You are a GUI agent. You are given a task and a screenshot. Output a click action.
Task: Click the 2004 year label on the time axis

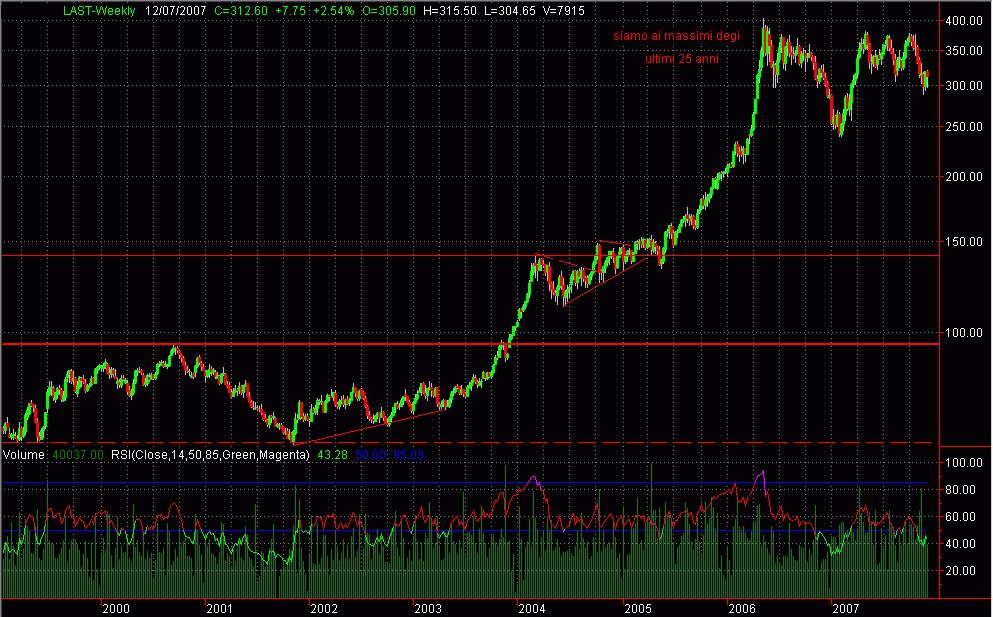[531, 607]
